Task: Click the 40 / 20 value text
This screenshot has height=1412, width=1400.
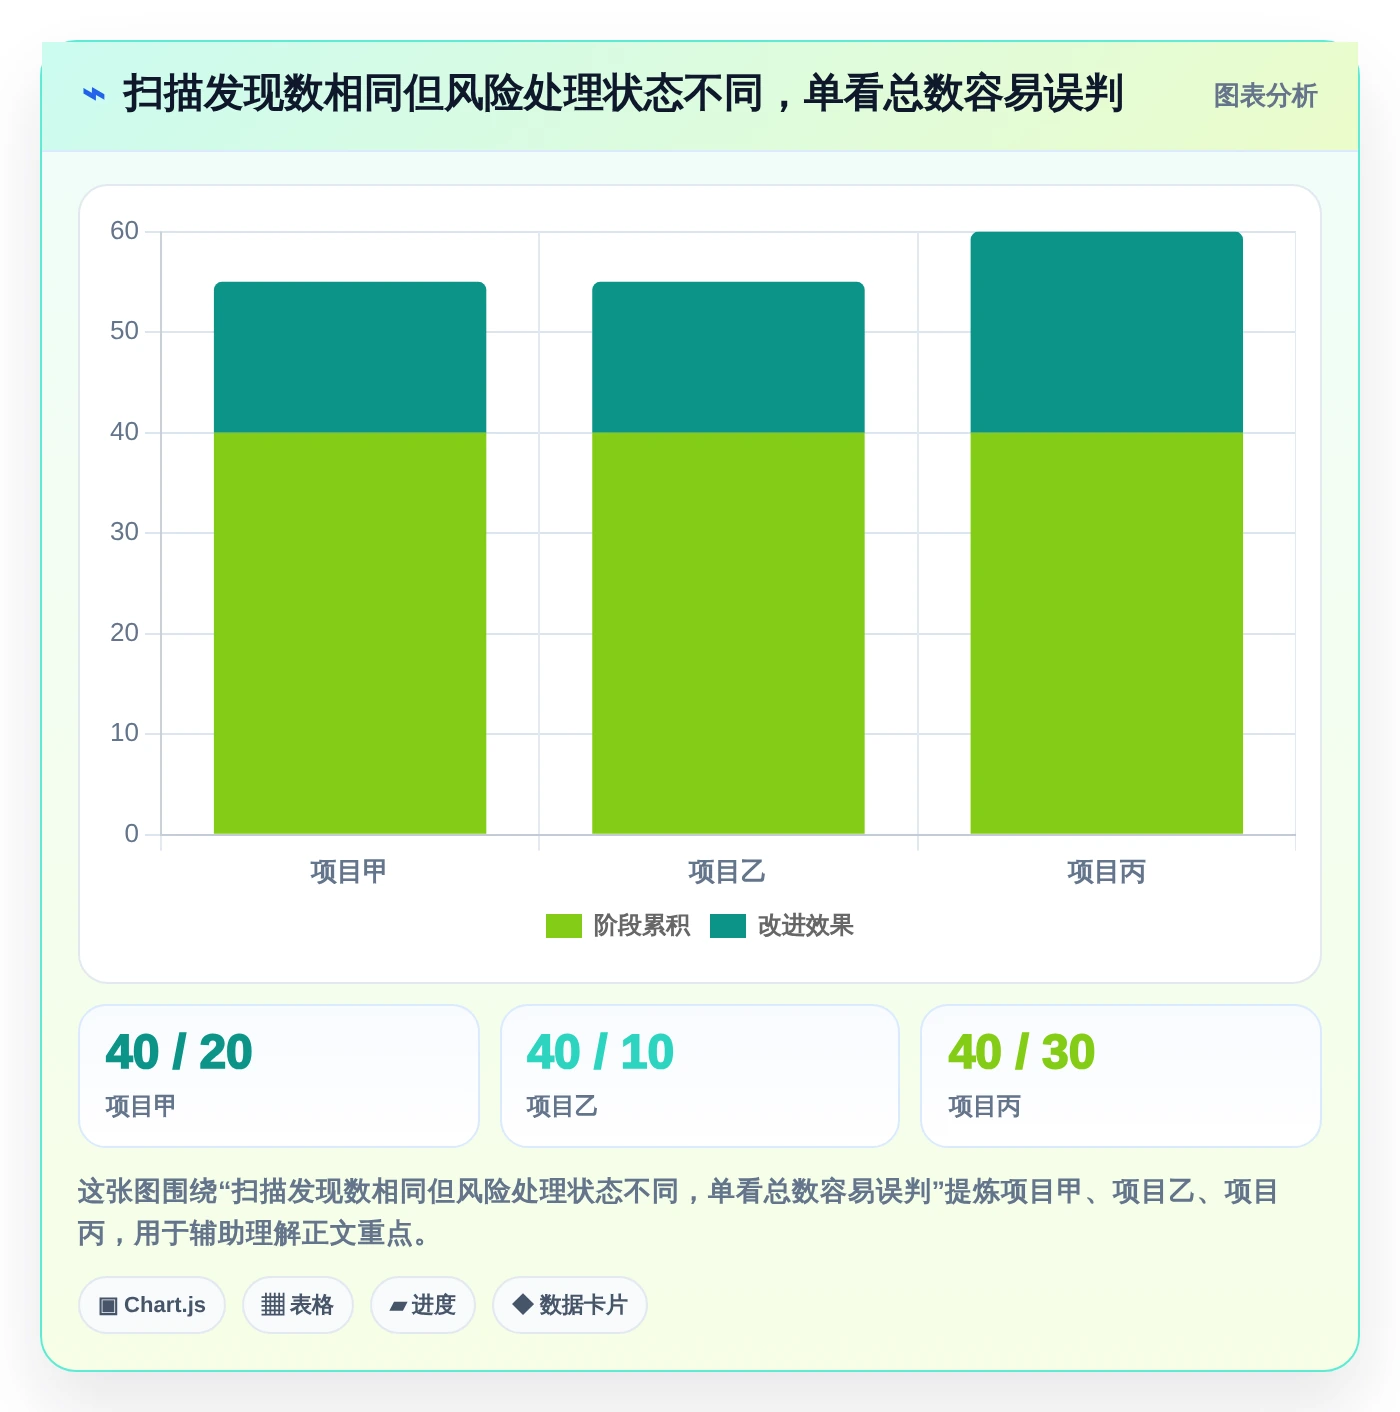Action: click(179, 1053)
